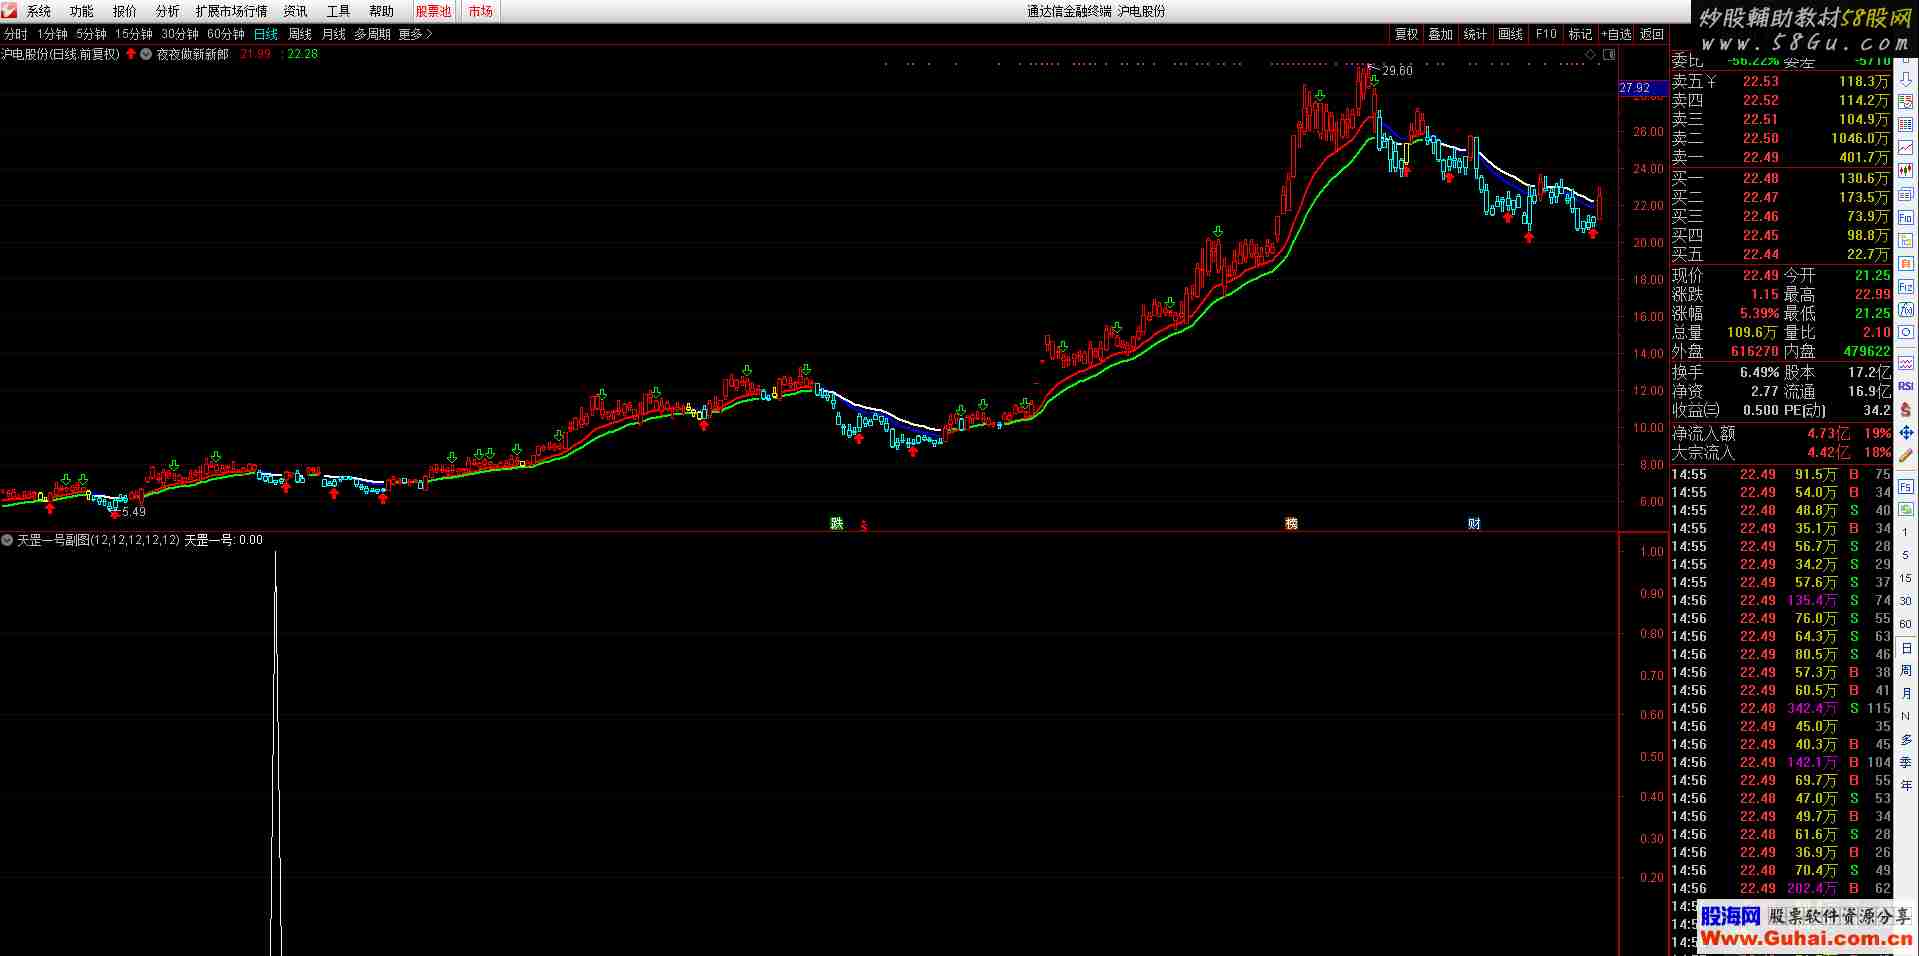Click the 画线 draw line button

[x=1510, y=34]
